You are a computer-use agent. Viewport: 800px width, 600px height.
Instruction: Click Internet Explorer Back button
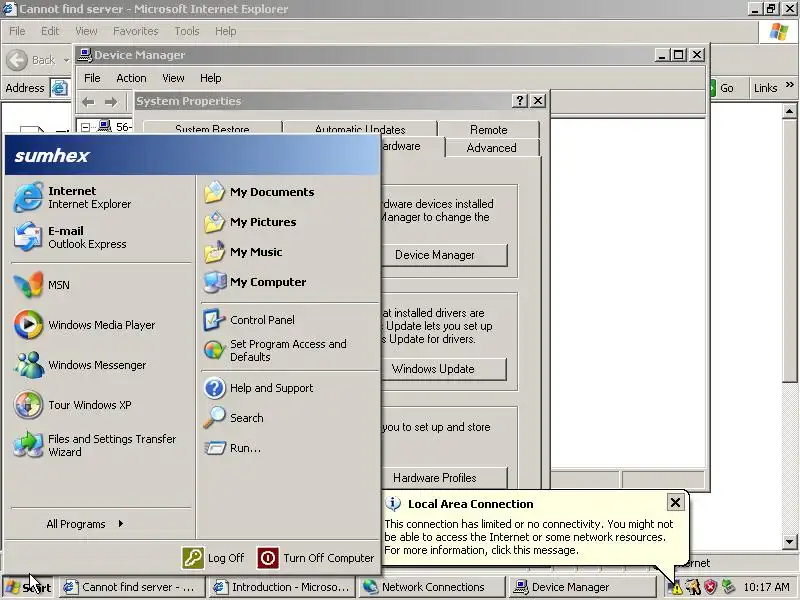32,60
